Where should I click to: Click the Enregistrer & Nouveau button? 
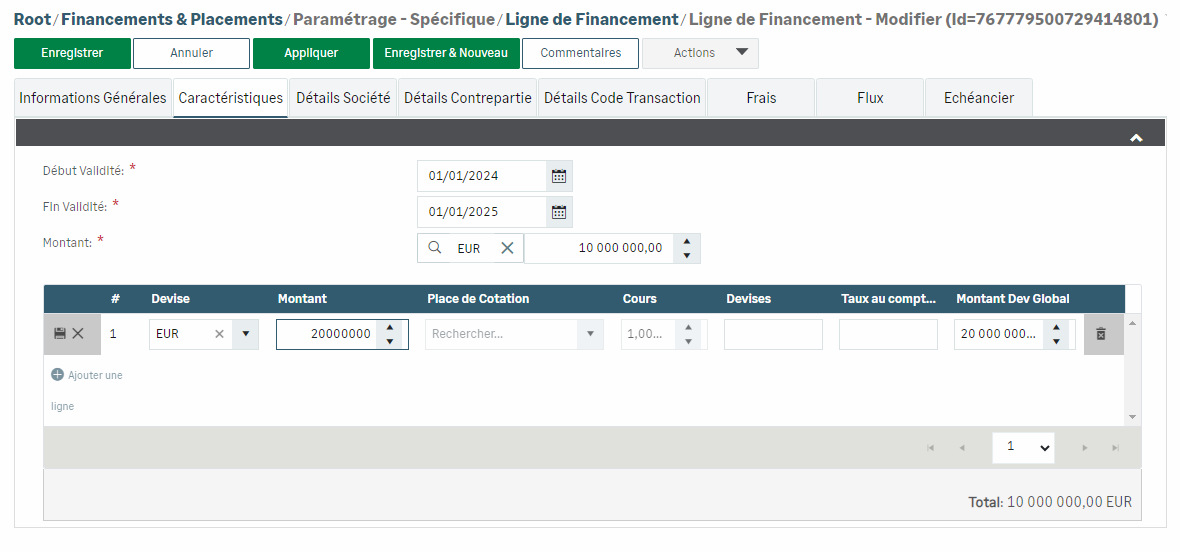[446, 53]
